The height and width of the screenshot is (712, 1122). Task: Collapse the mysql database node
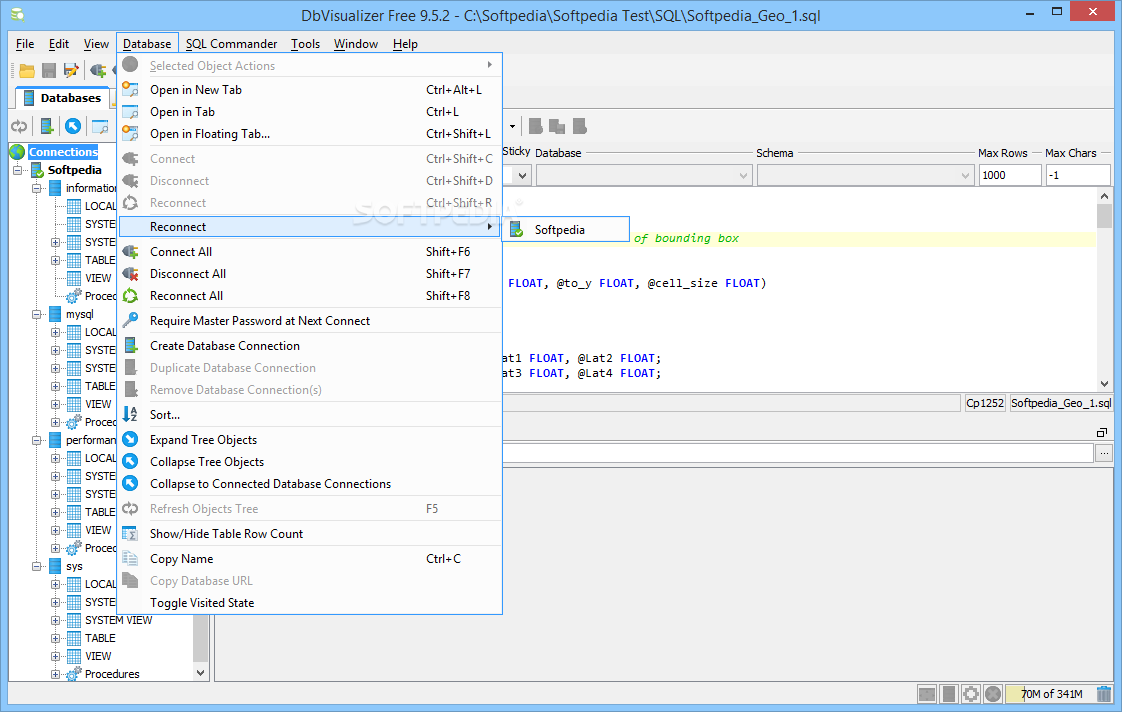36,314
